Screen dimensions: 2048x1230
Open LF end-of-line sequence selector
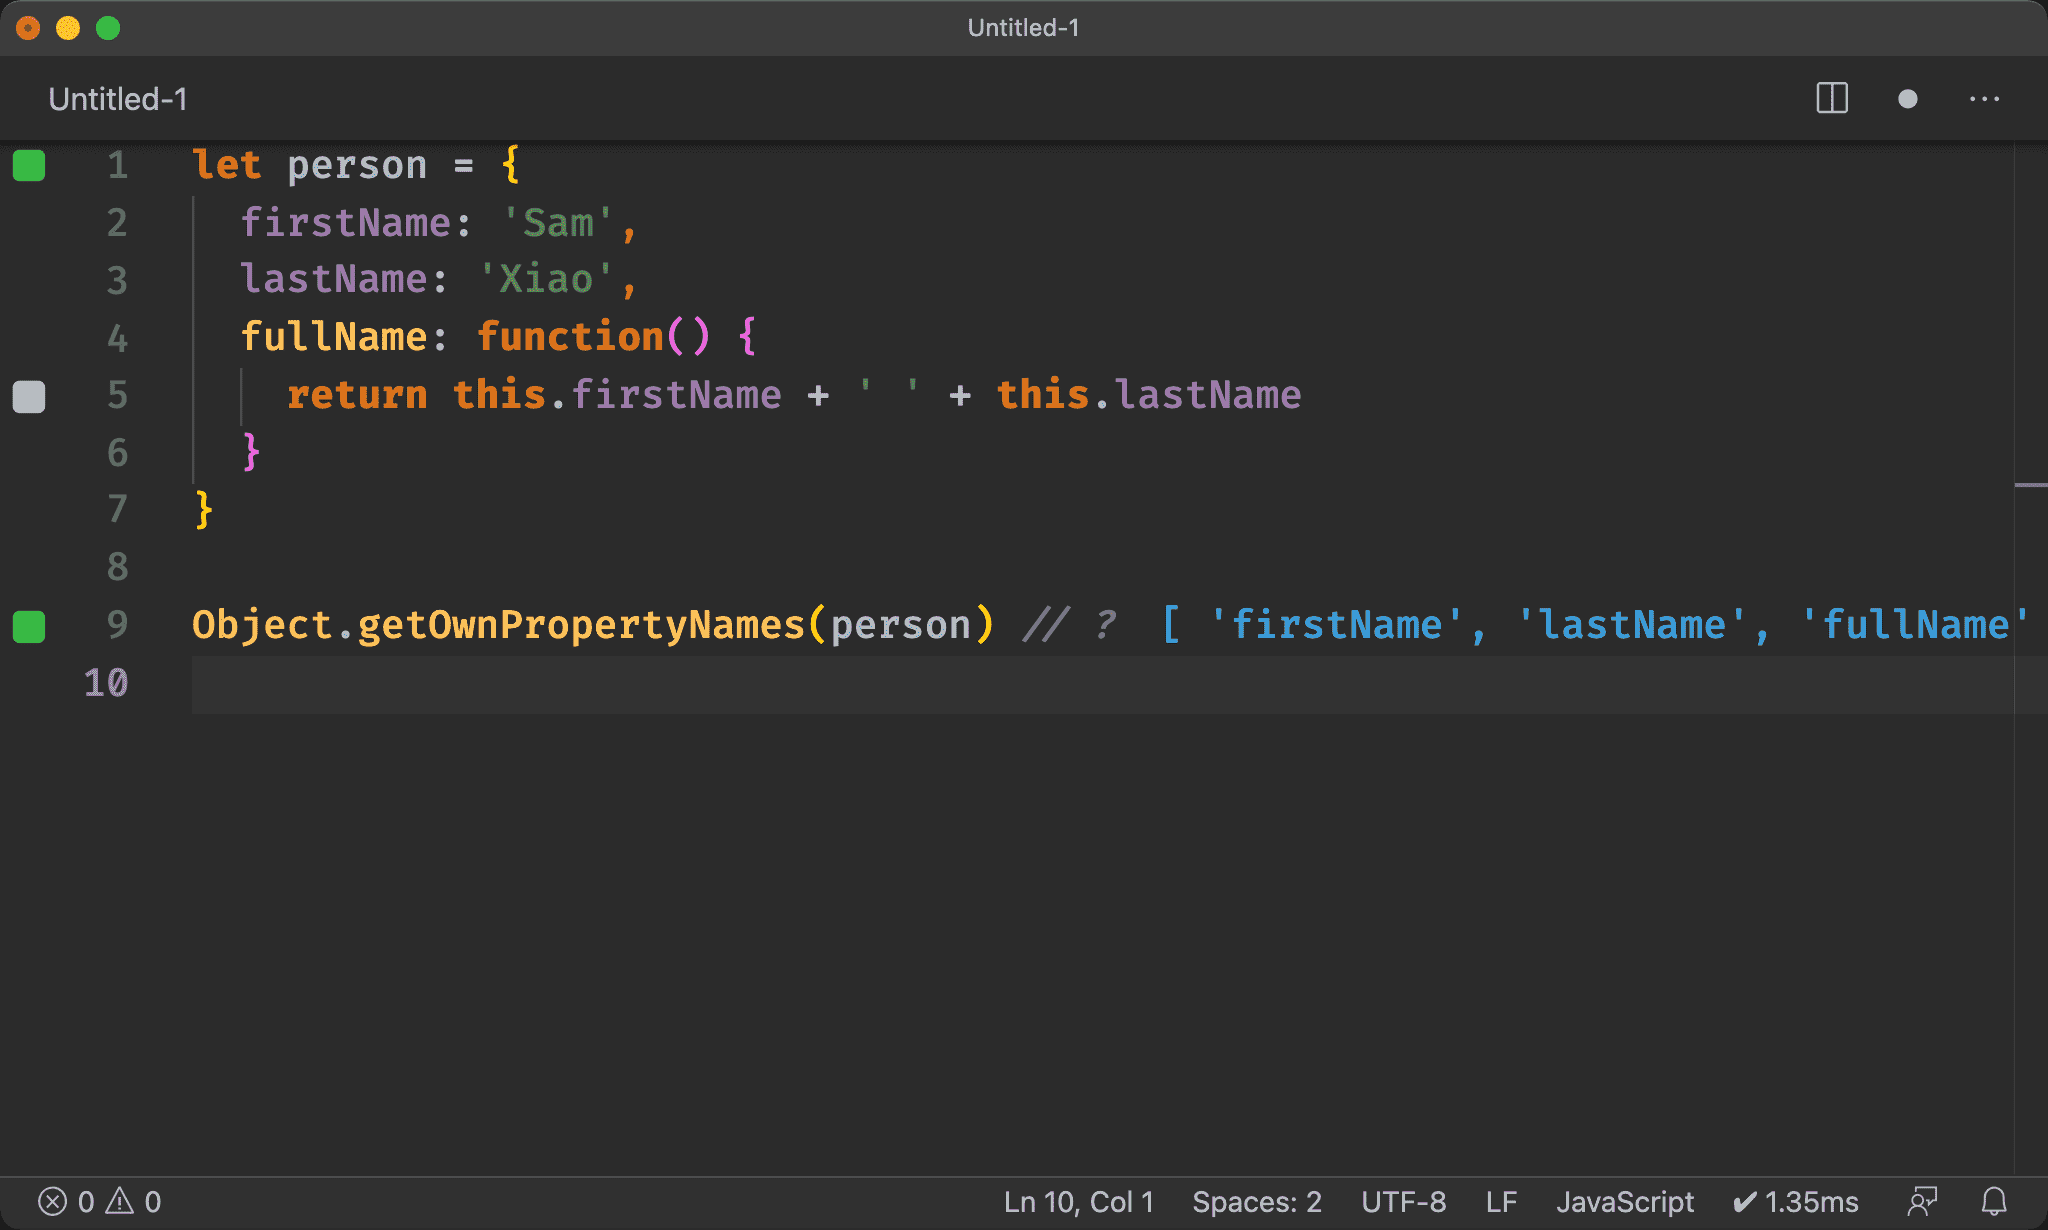coord(1501,1201)
